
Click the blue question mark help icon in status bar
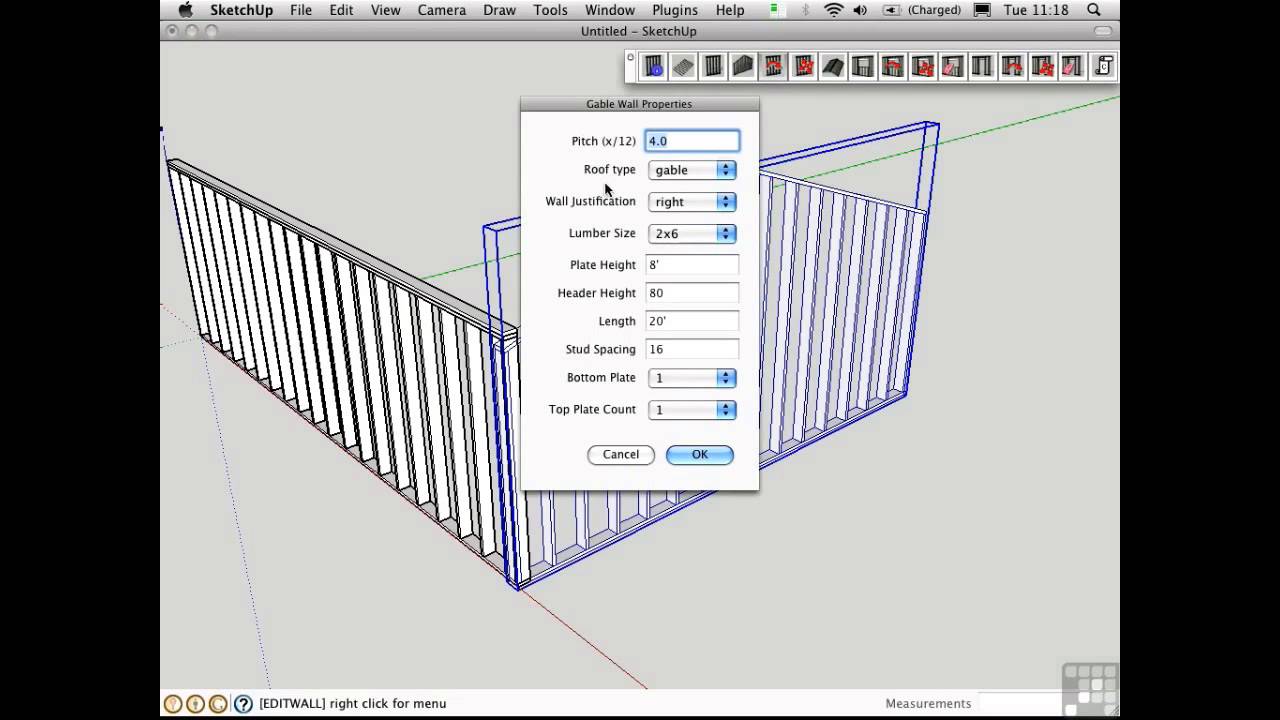[243, 704]
